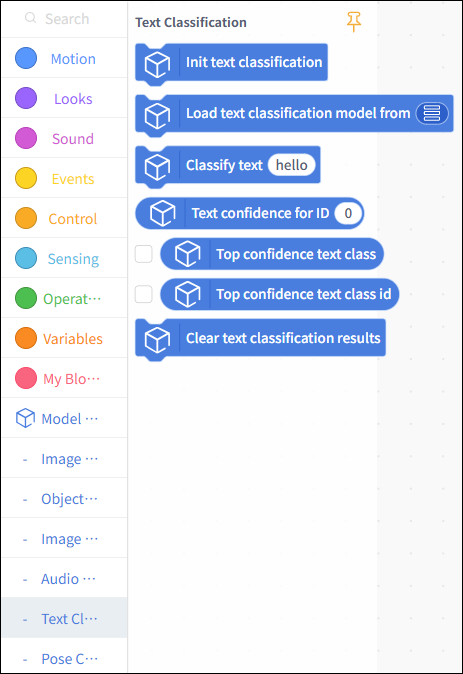Open the Pose C… sub-category item

pyautogui.click(x=64, y=658)
